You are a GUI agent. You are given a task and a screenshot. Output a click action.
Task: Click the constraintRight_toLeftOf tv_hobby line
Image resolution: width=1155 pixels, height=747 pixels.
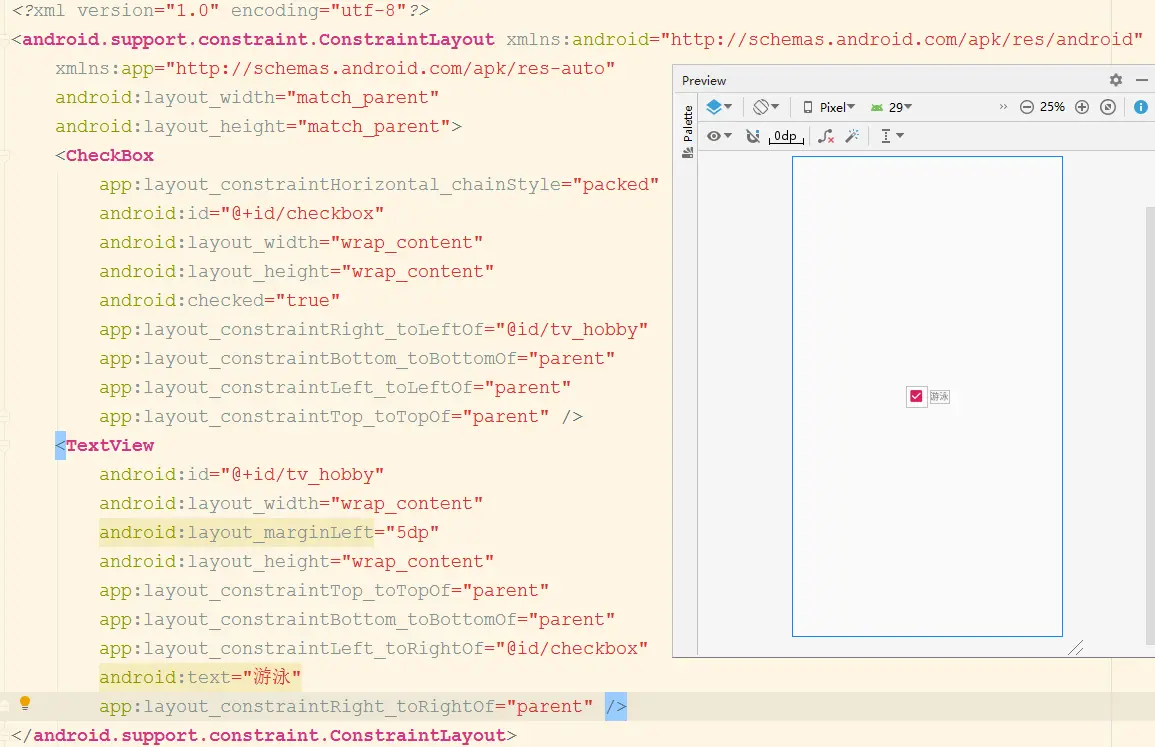click(373, 329)
